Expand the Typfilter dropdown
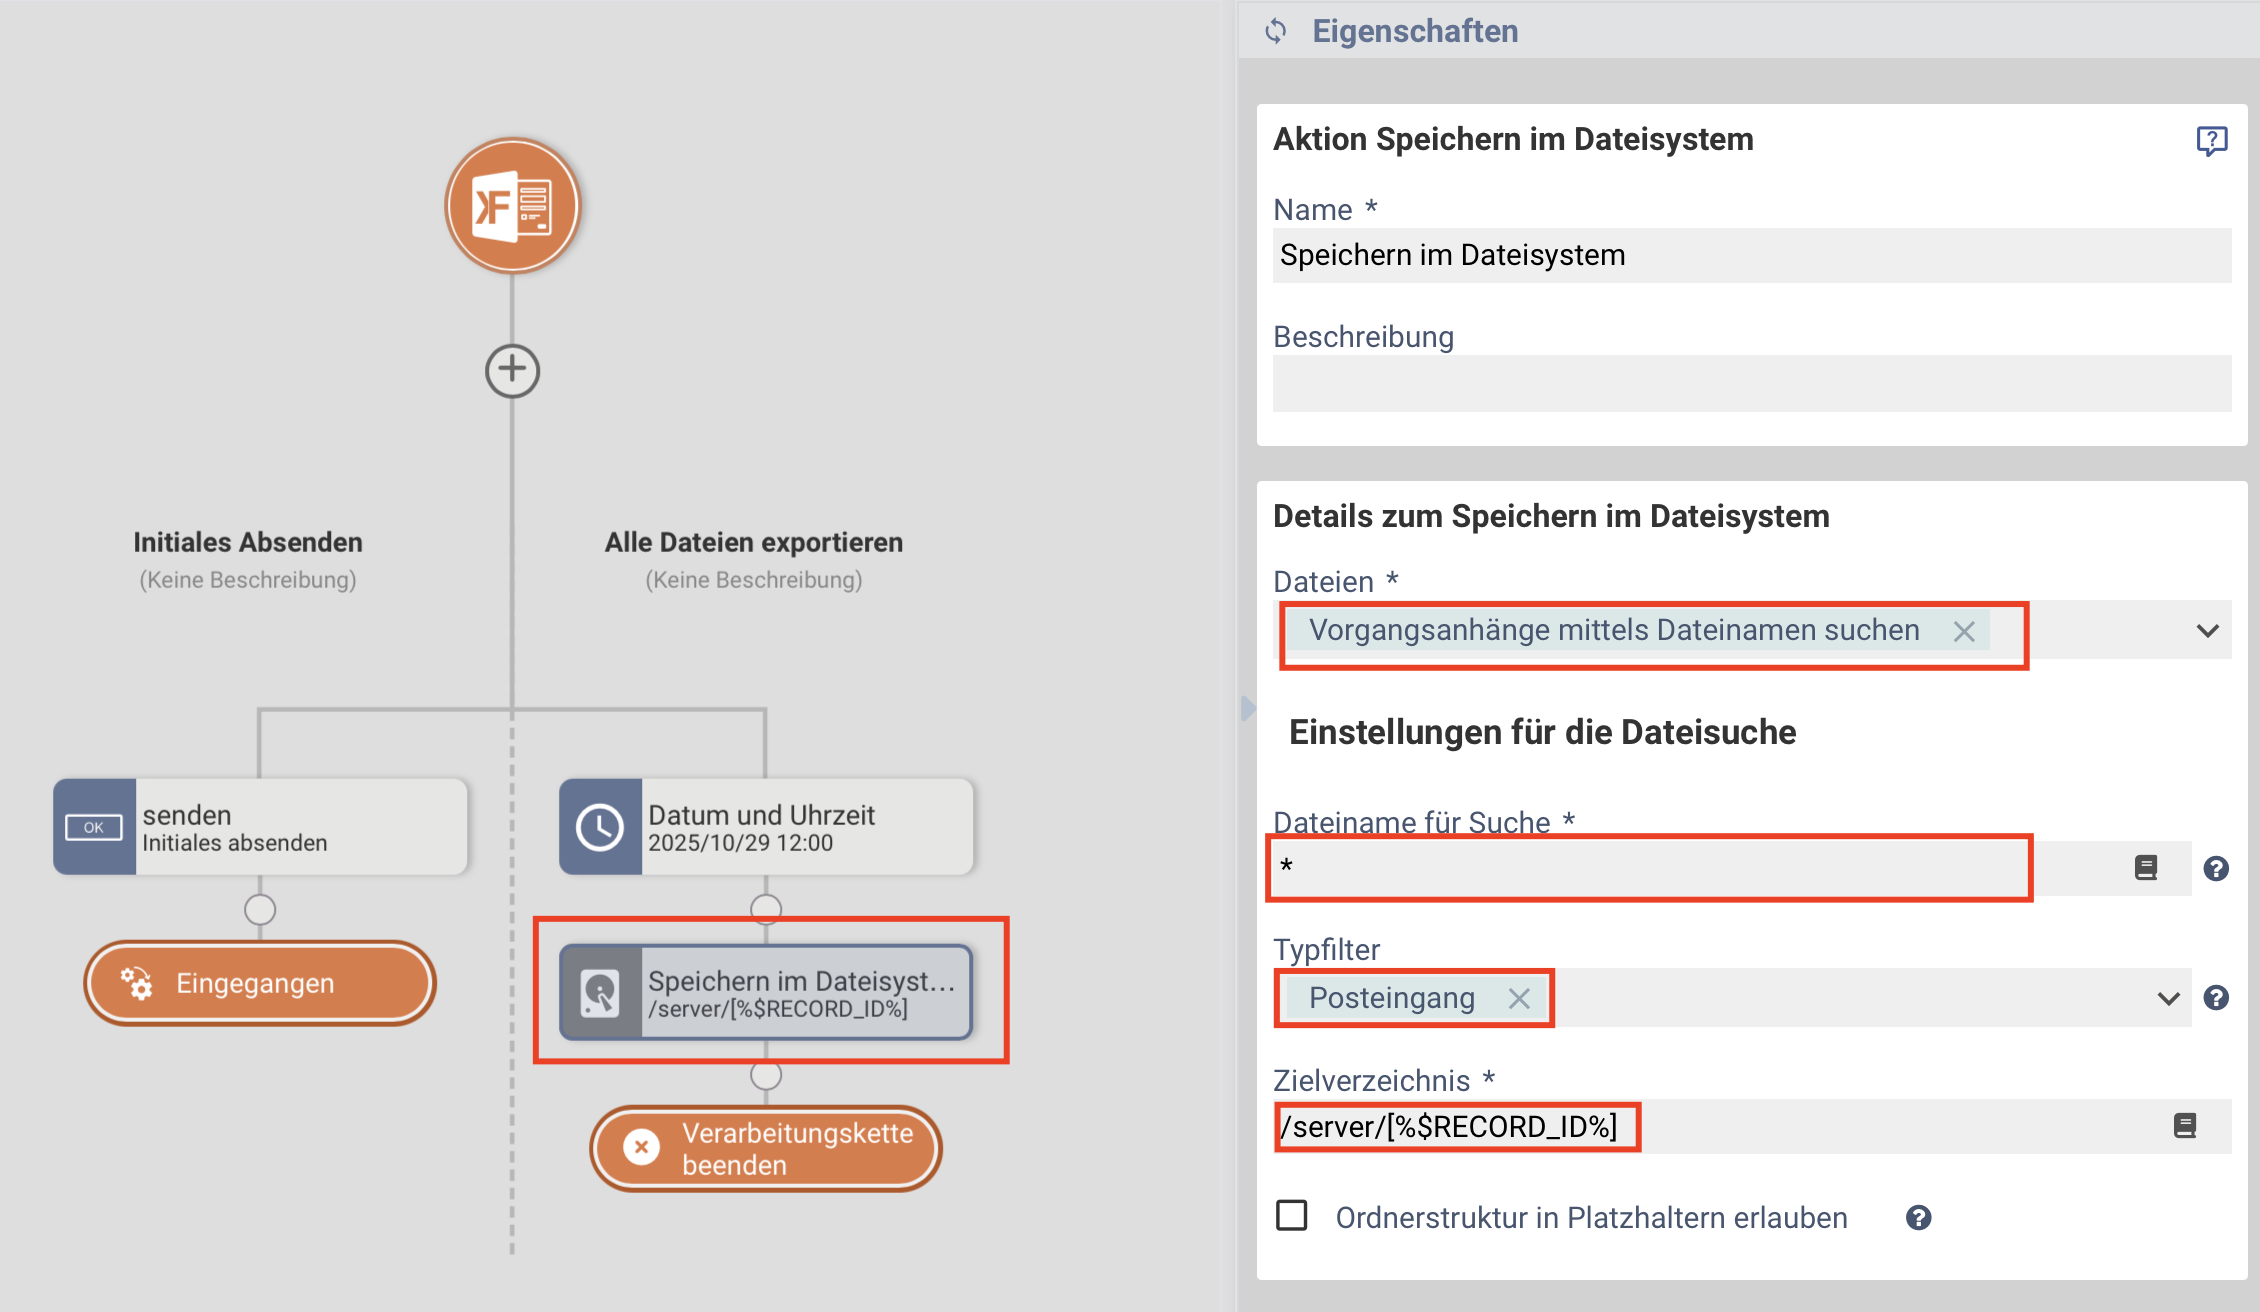Viewport: 2260px width, 1312px height. [x=2168, y=998]
